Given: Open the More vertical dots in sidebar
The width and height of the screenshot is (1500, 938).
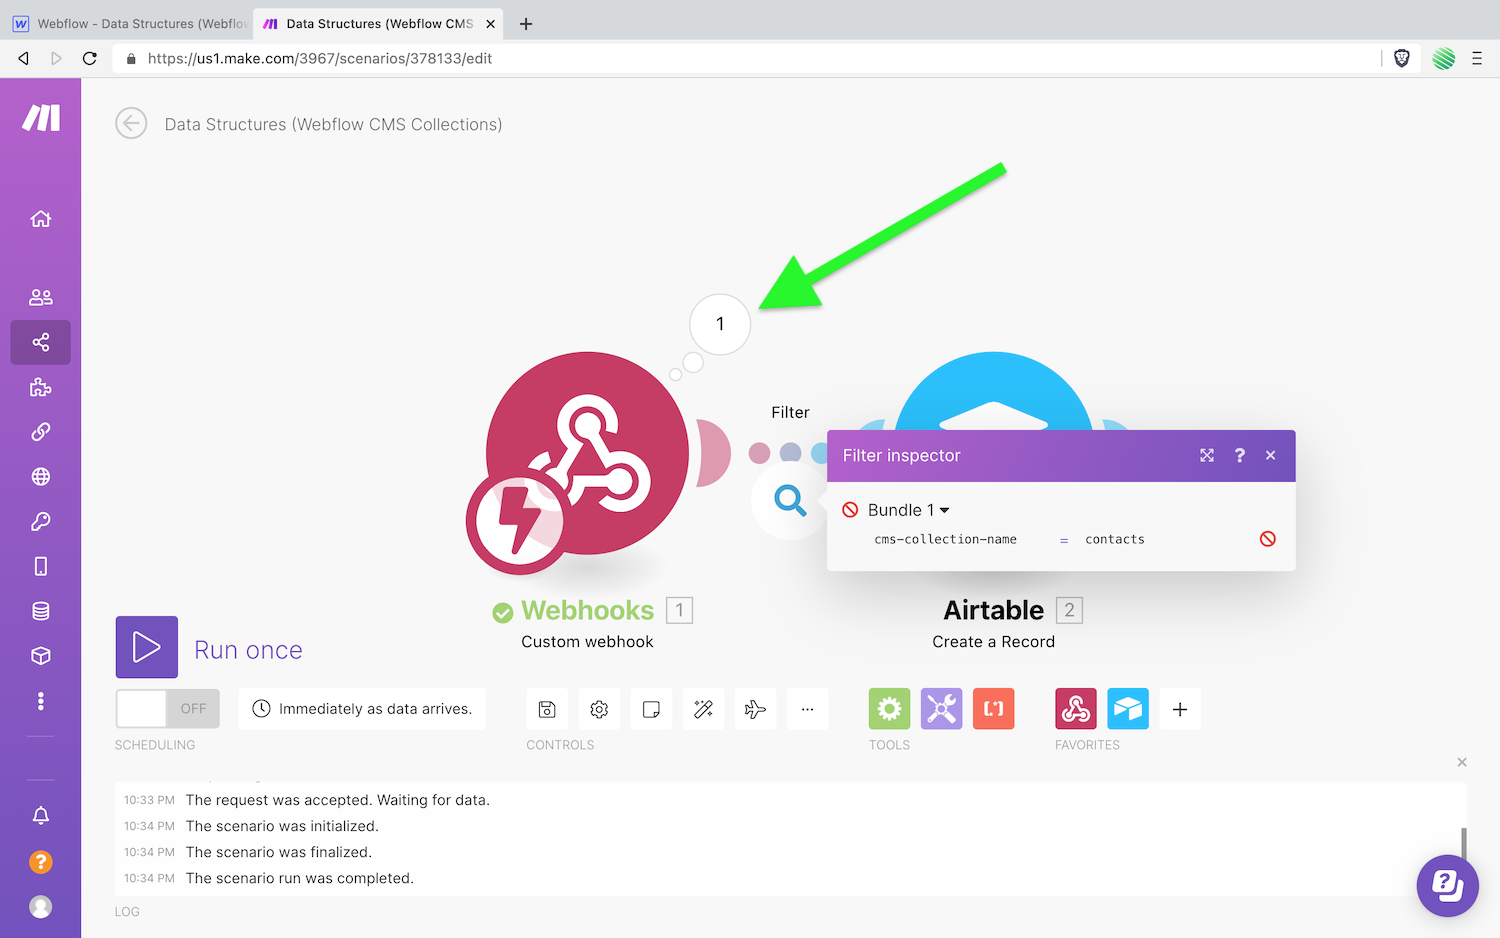Looking at the screenshot, I should coord(41,701).
